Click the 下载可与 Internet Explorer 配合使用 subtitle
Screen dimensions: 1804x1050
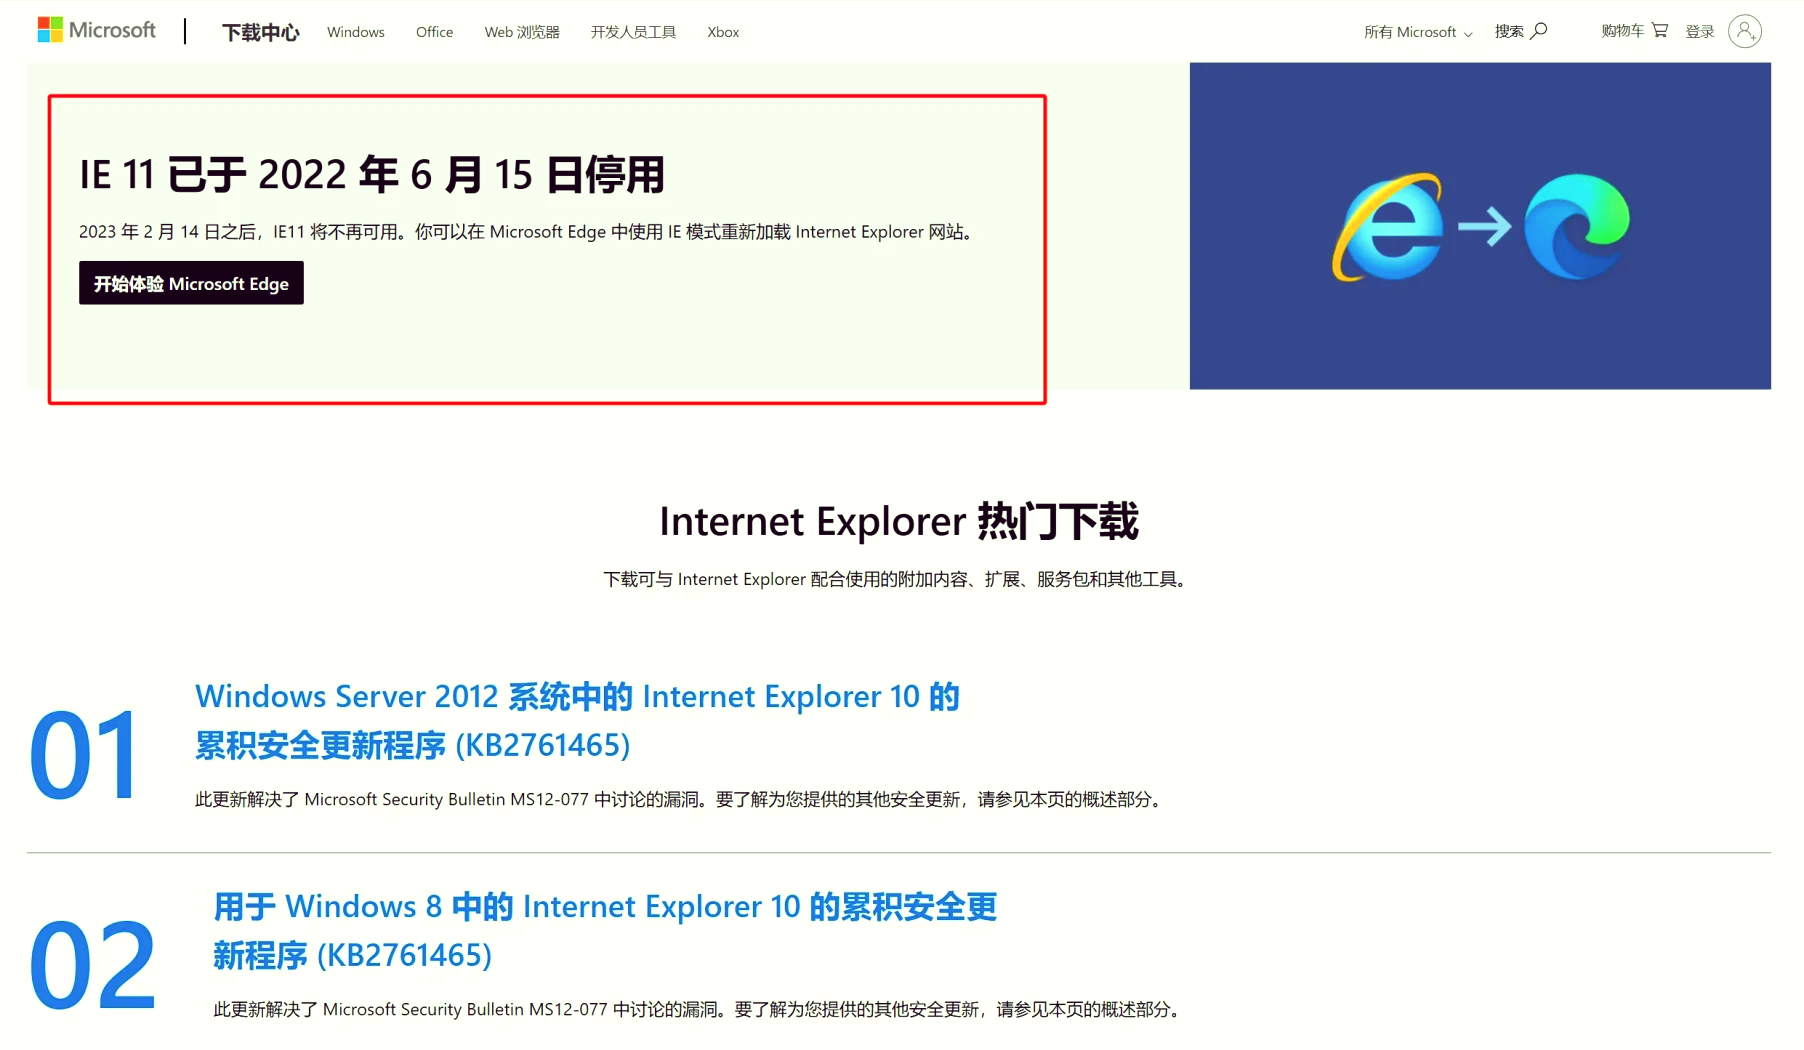coord(895,579)
